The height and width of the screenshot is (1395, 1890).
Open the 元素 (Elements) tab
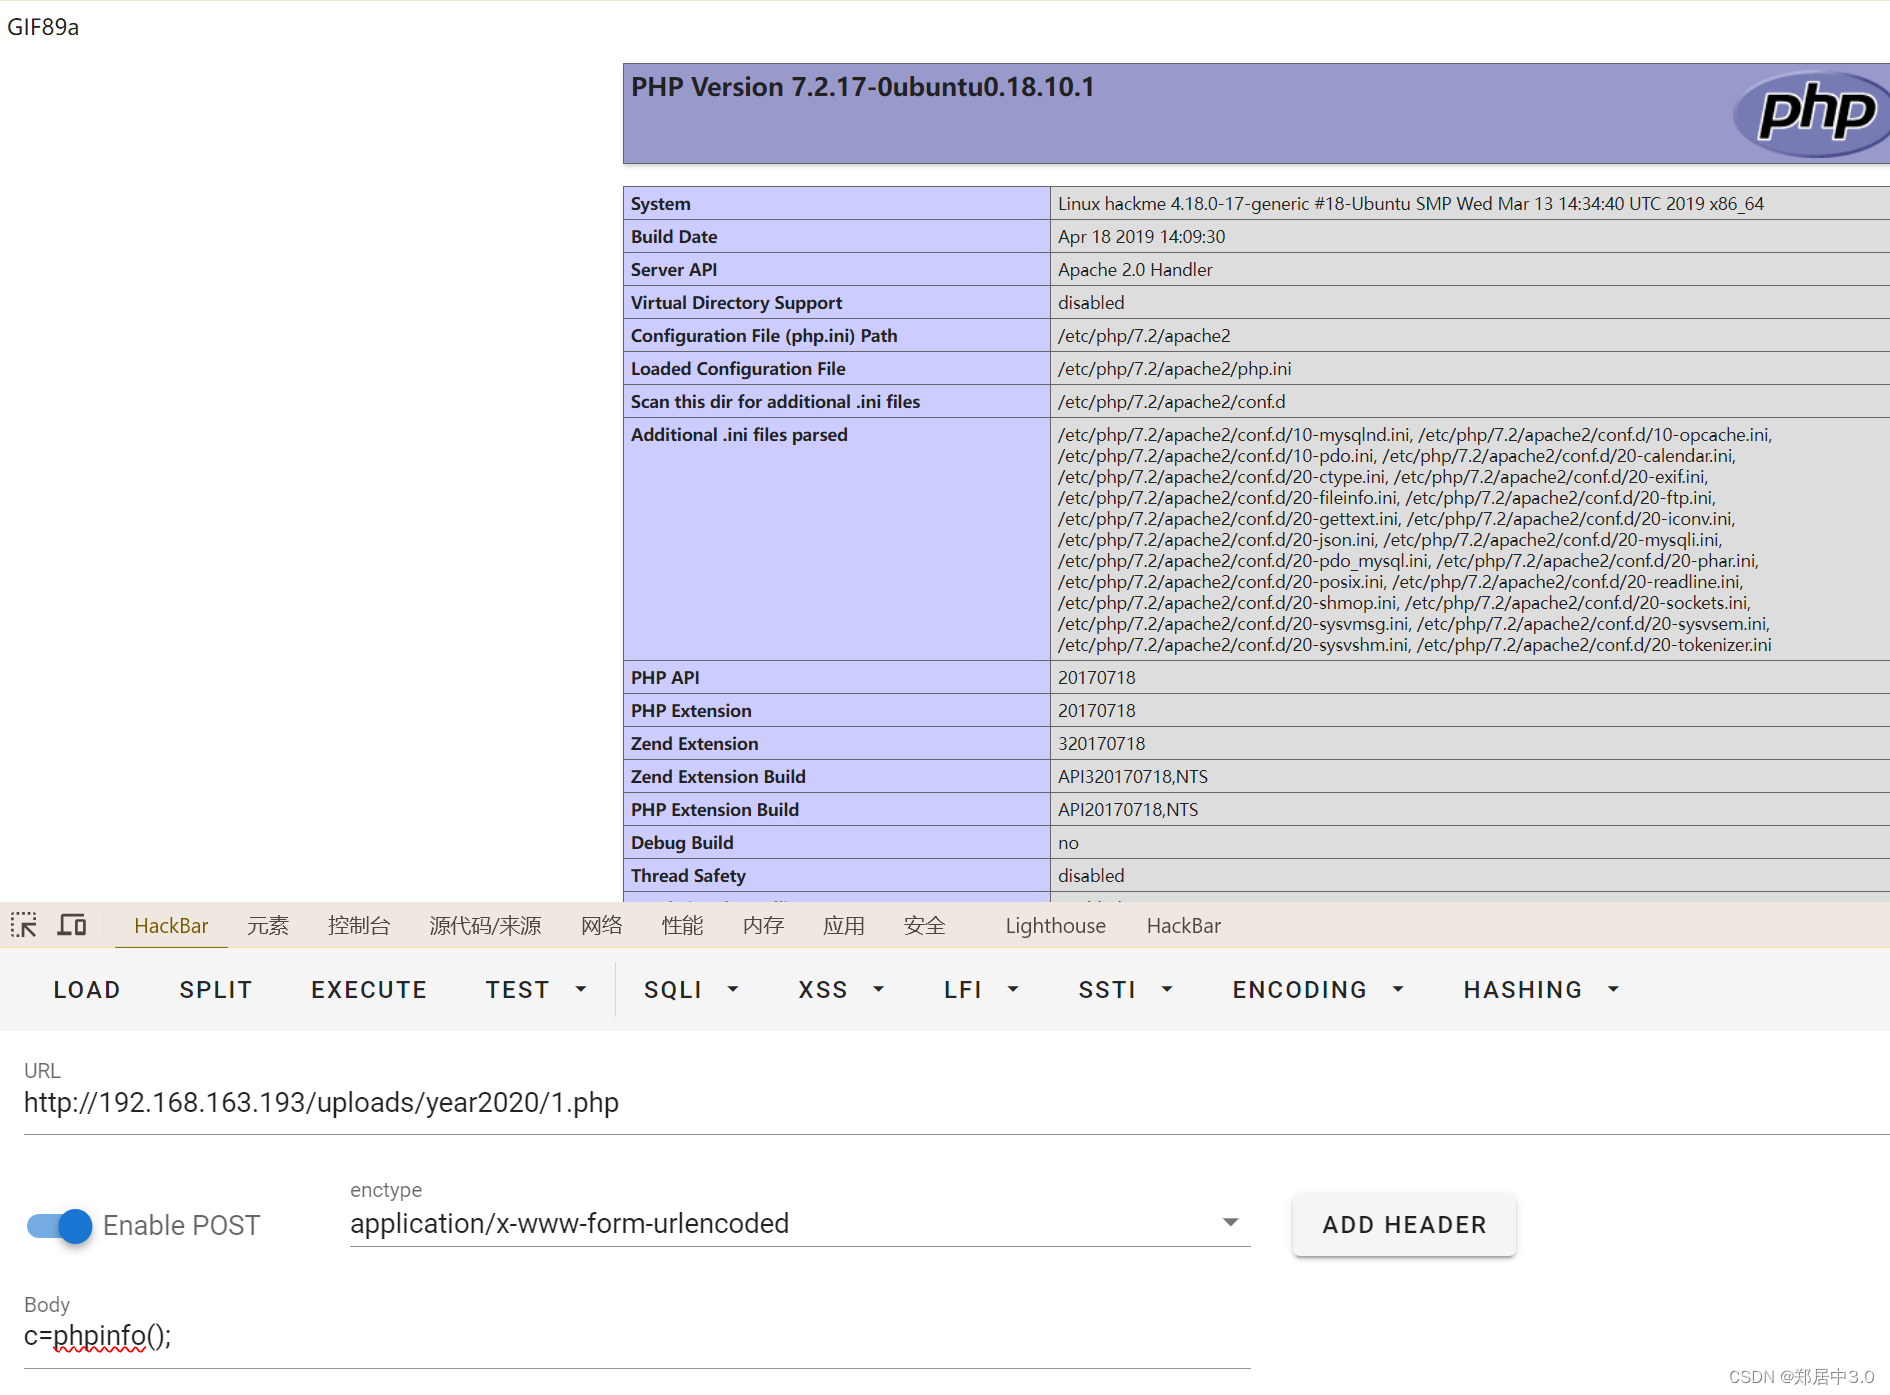[x=268, y=926]
